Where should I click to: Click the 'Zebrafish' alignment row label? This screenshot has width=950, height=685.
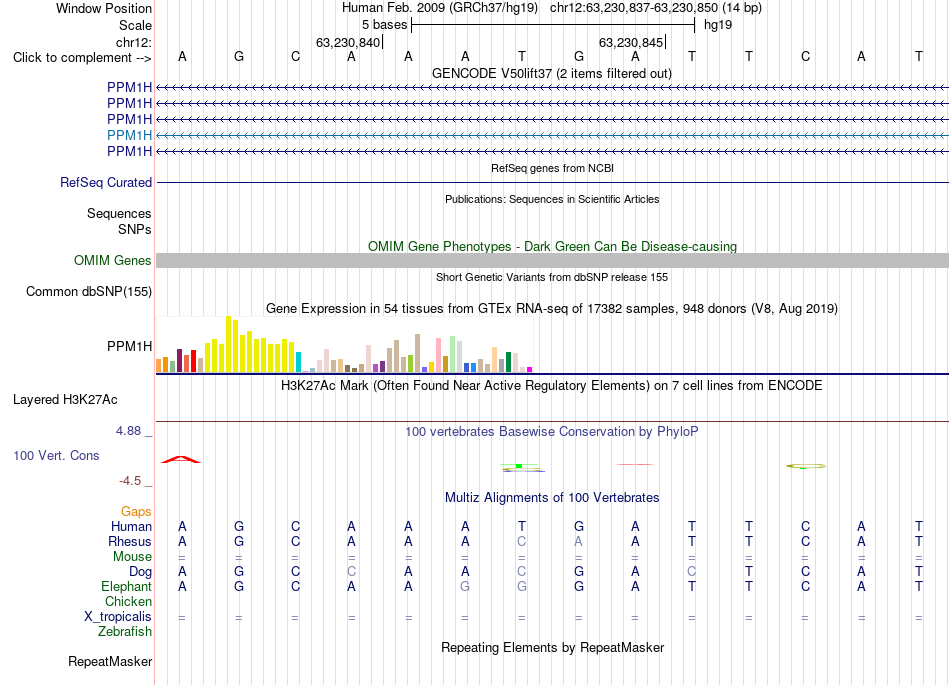click(125, 632)
